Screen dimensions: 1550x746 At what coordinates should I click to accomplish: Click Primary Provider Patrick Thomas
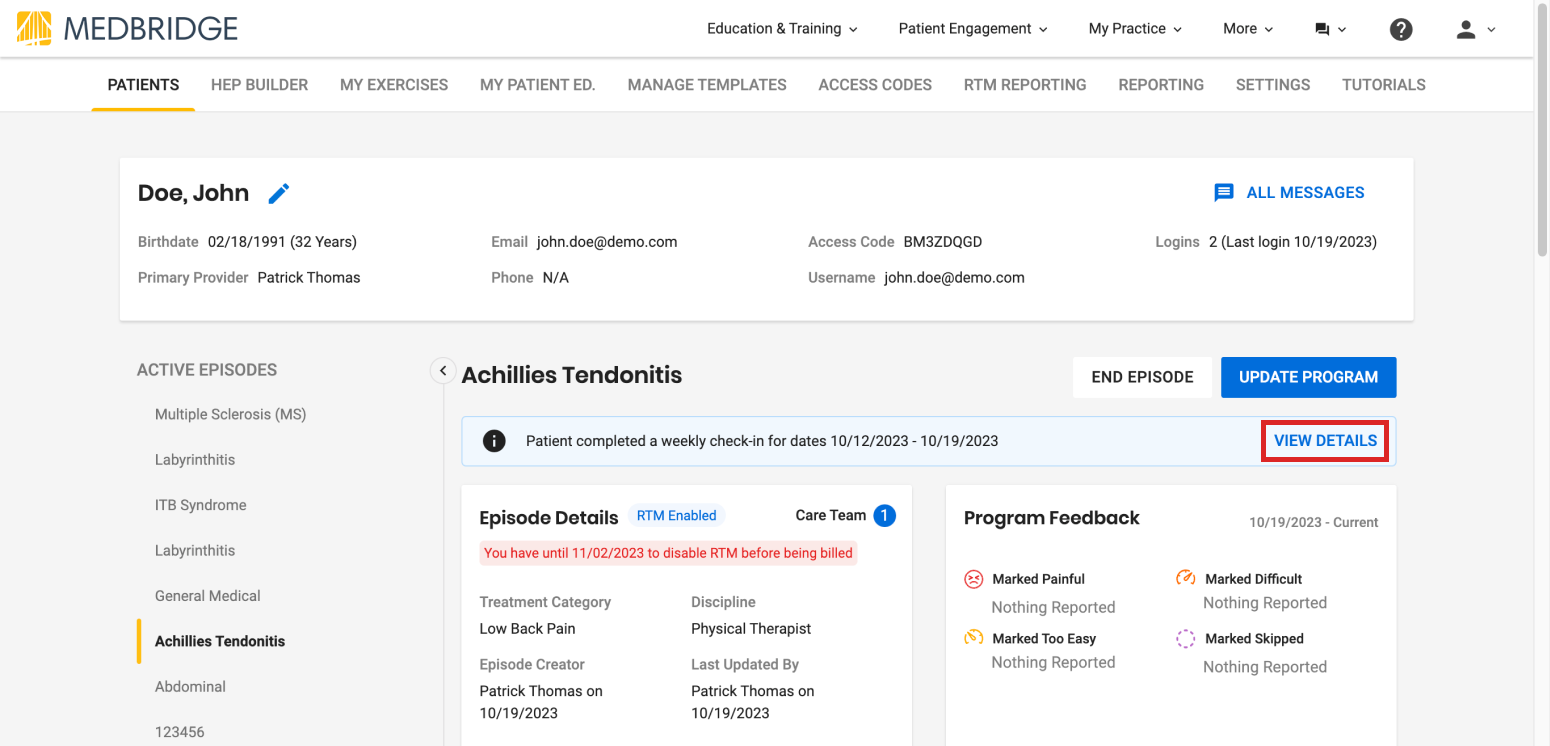pyautogui.click(x=308, y=278)
